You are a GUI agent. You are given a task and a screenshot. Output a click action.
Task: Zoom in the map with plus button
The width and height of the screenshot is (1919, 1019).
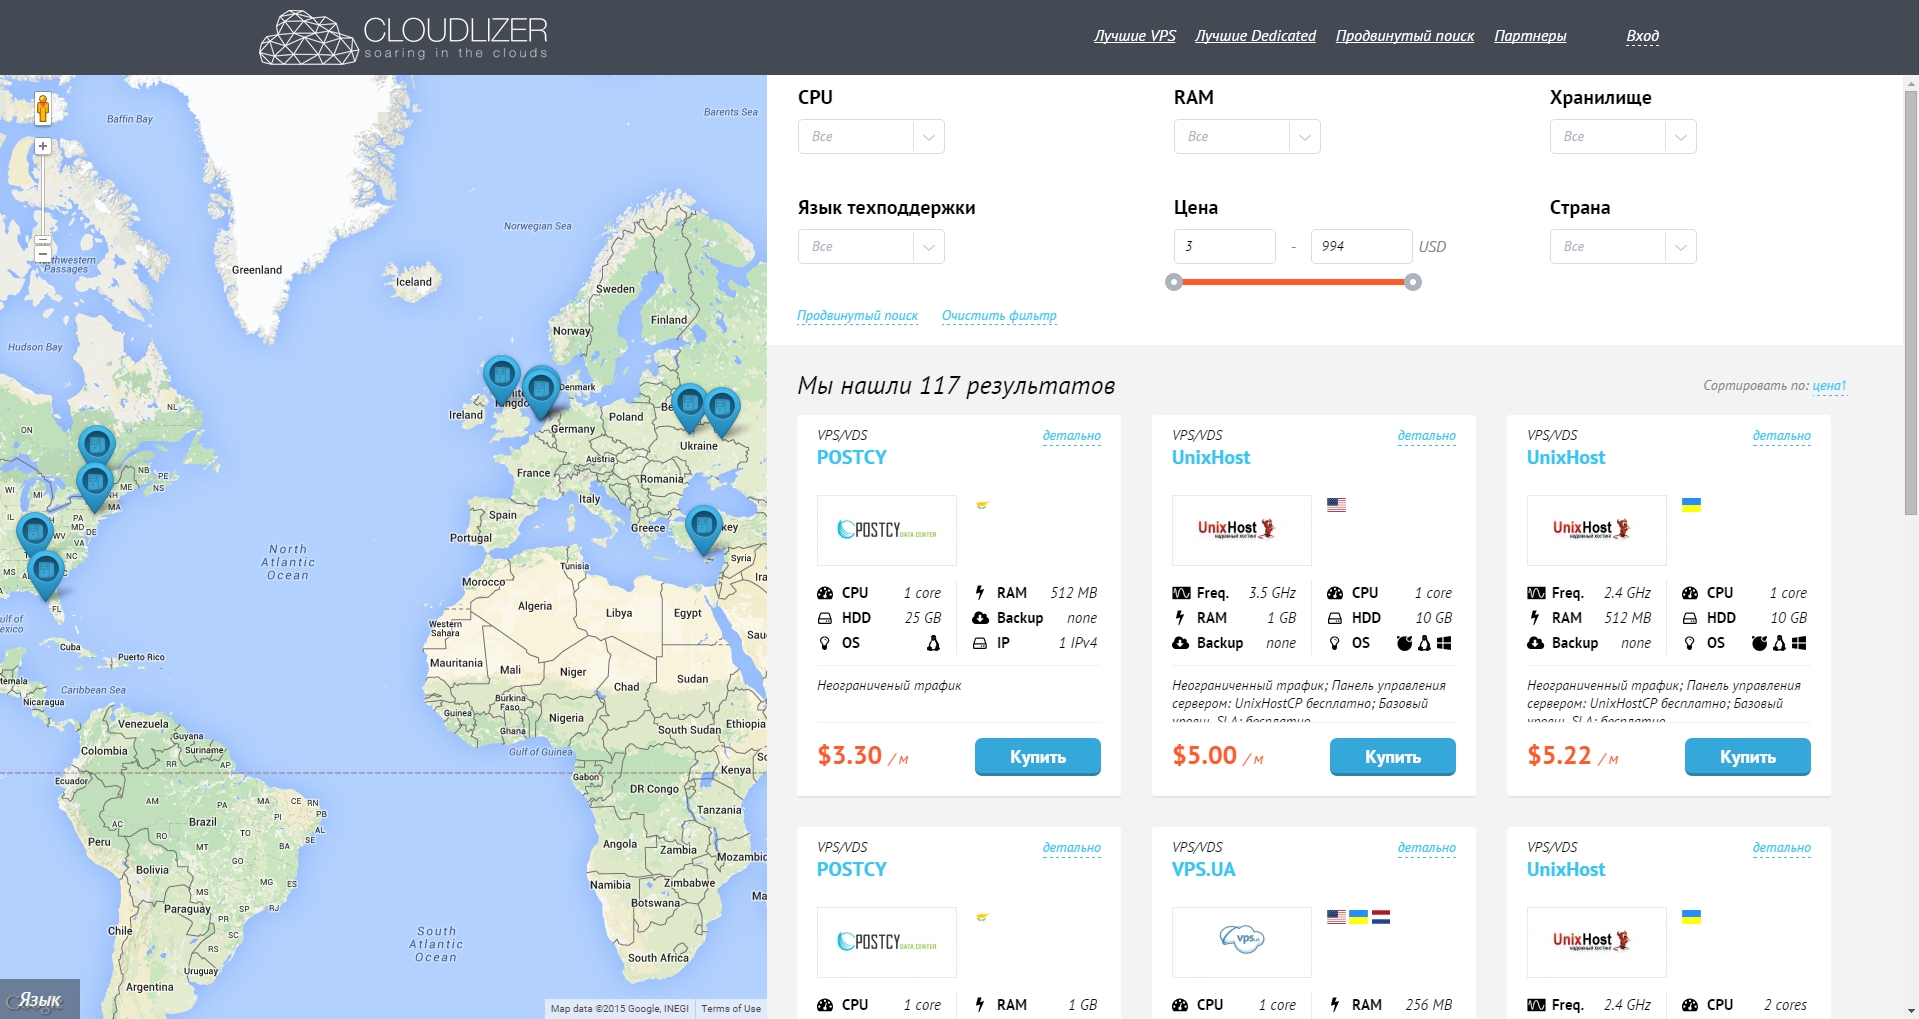43,146
